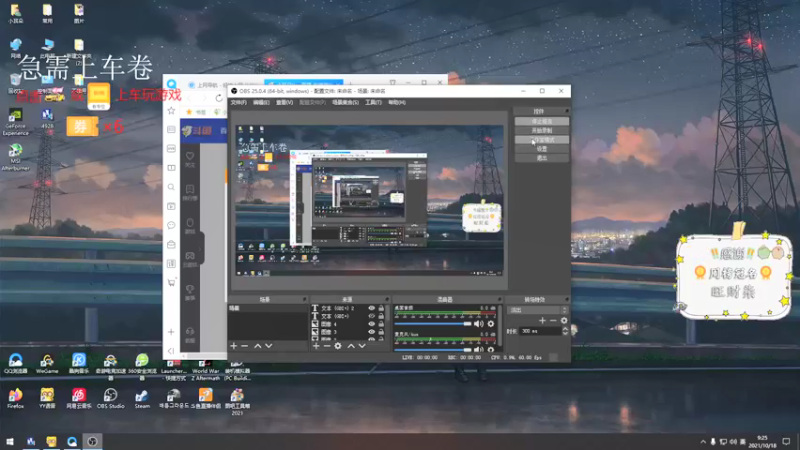This screenshot has width=800, height=450.
Task: Open 场景集合(S) menu in OBS
Action: 345,103
